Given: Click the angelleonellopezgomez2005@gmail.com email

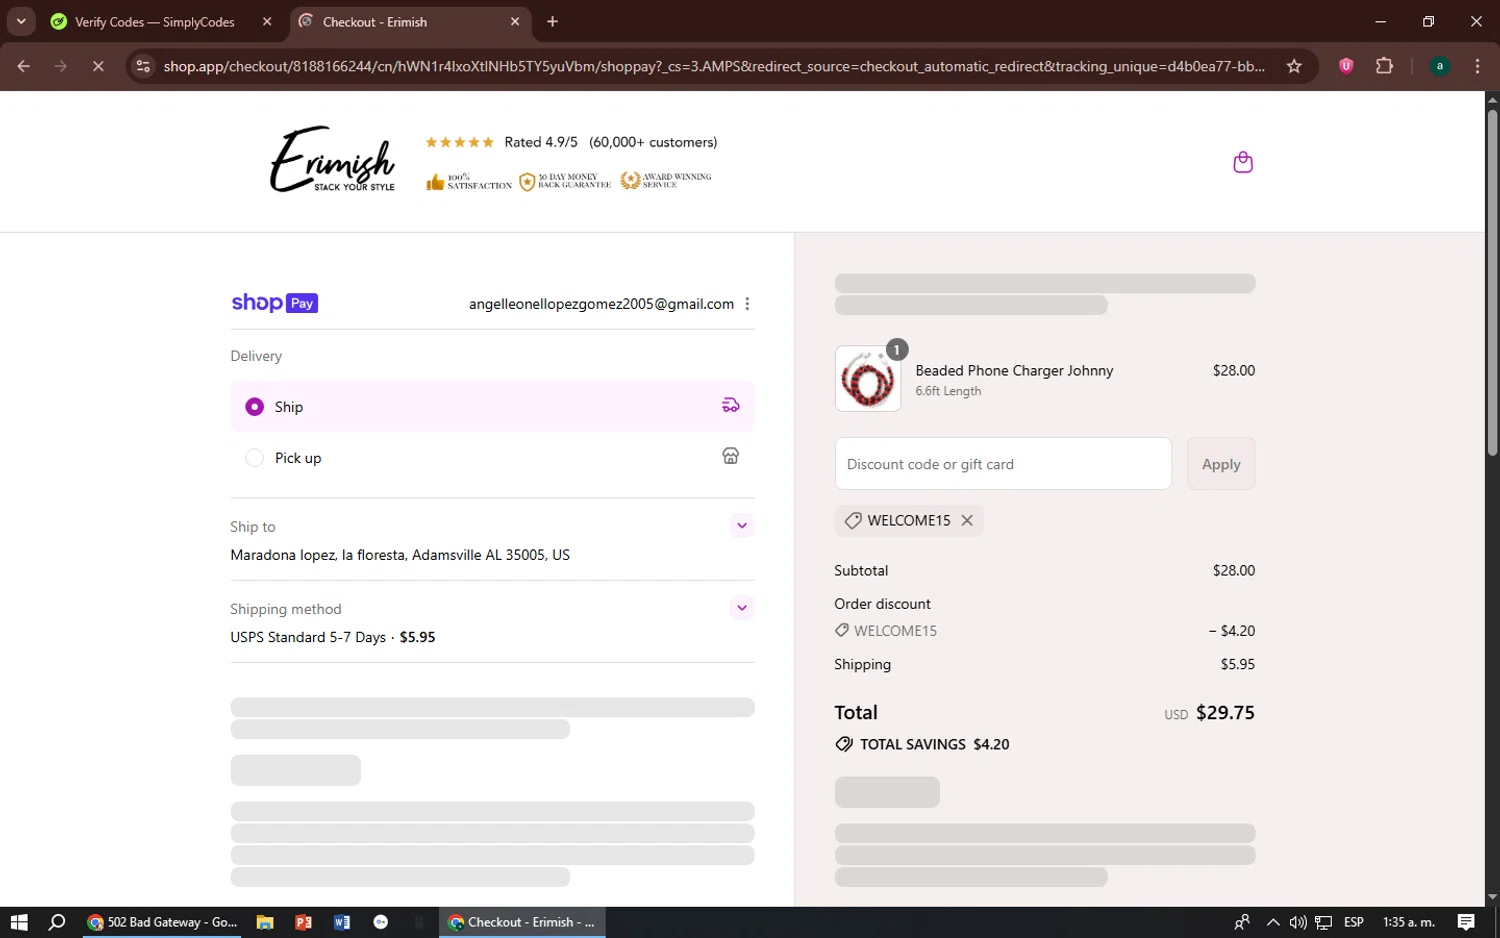Looking at the screenshot, I should [601, 304].
